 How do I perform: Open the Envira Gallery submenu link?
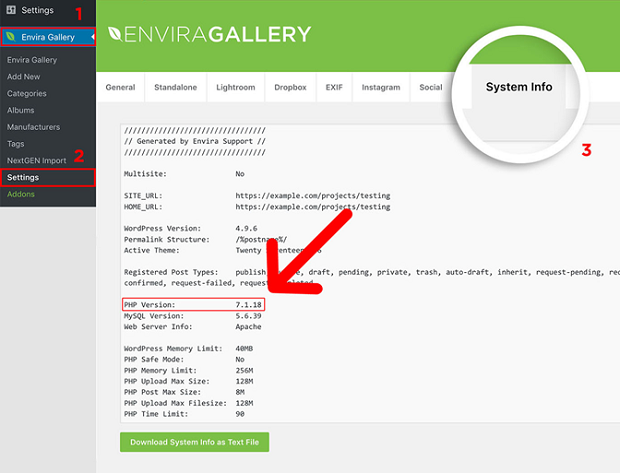(x=32, y=60)
